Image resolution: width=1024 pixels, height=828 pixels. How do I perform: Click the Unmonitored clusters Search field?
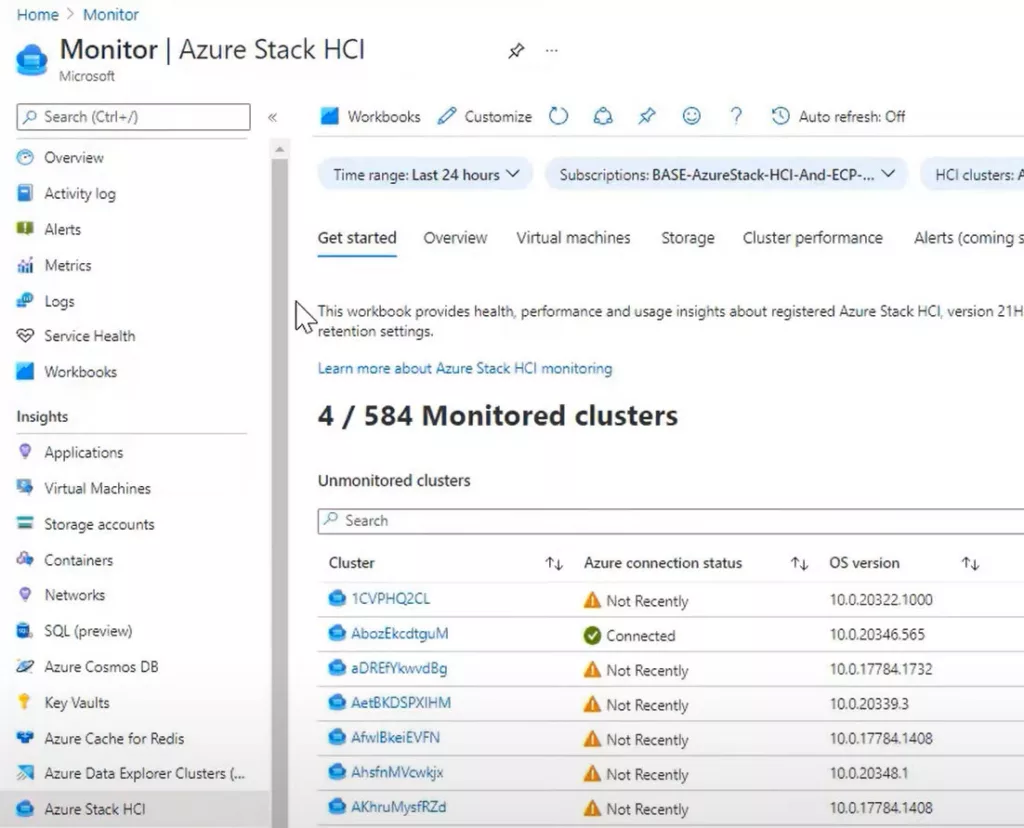[671, 521]
